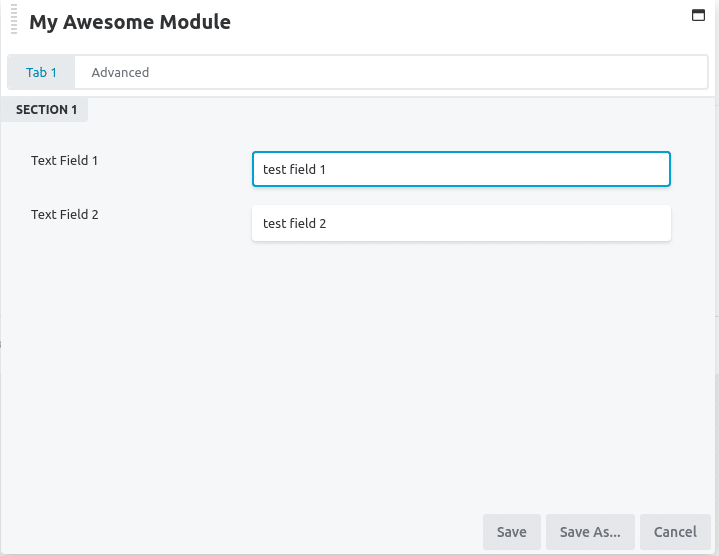Click the dotted drag handle beside the title

click(x=14, y=19)
